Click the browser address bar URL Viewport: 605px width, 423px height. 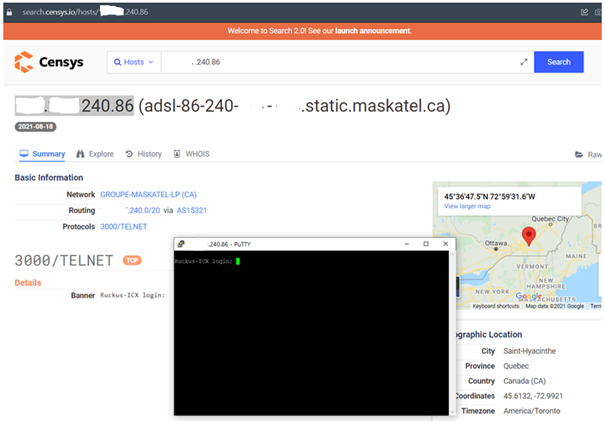(85, 12)
